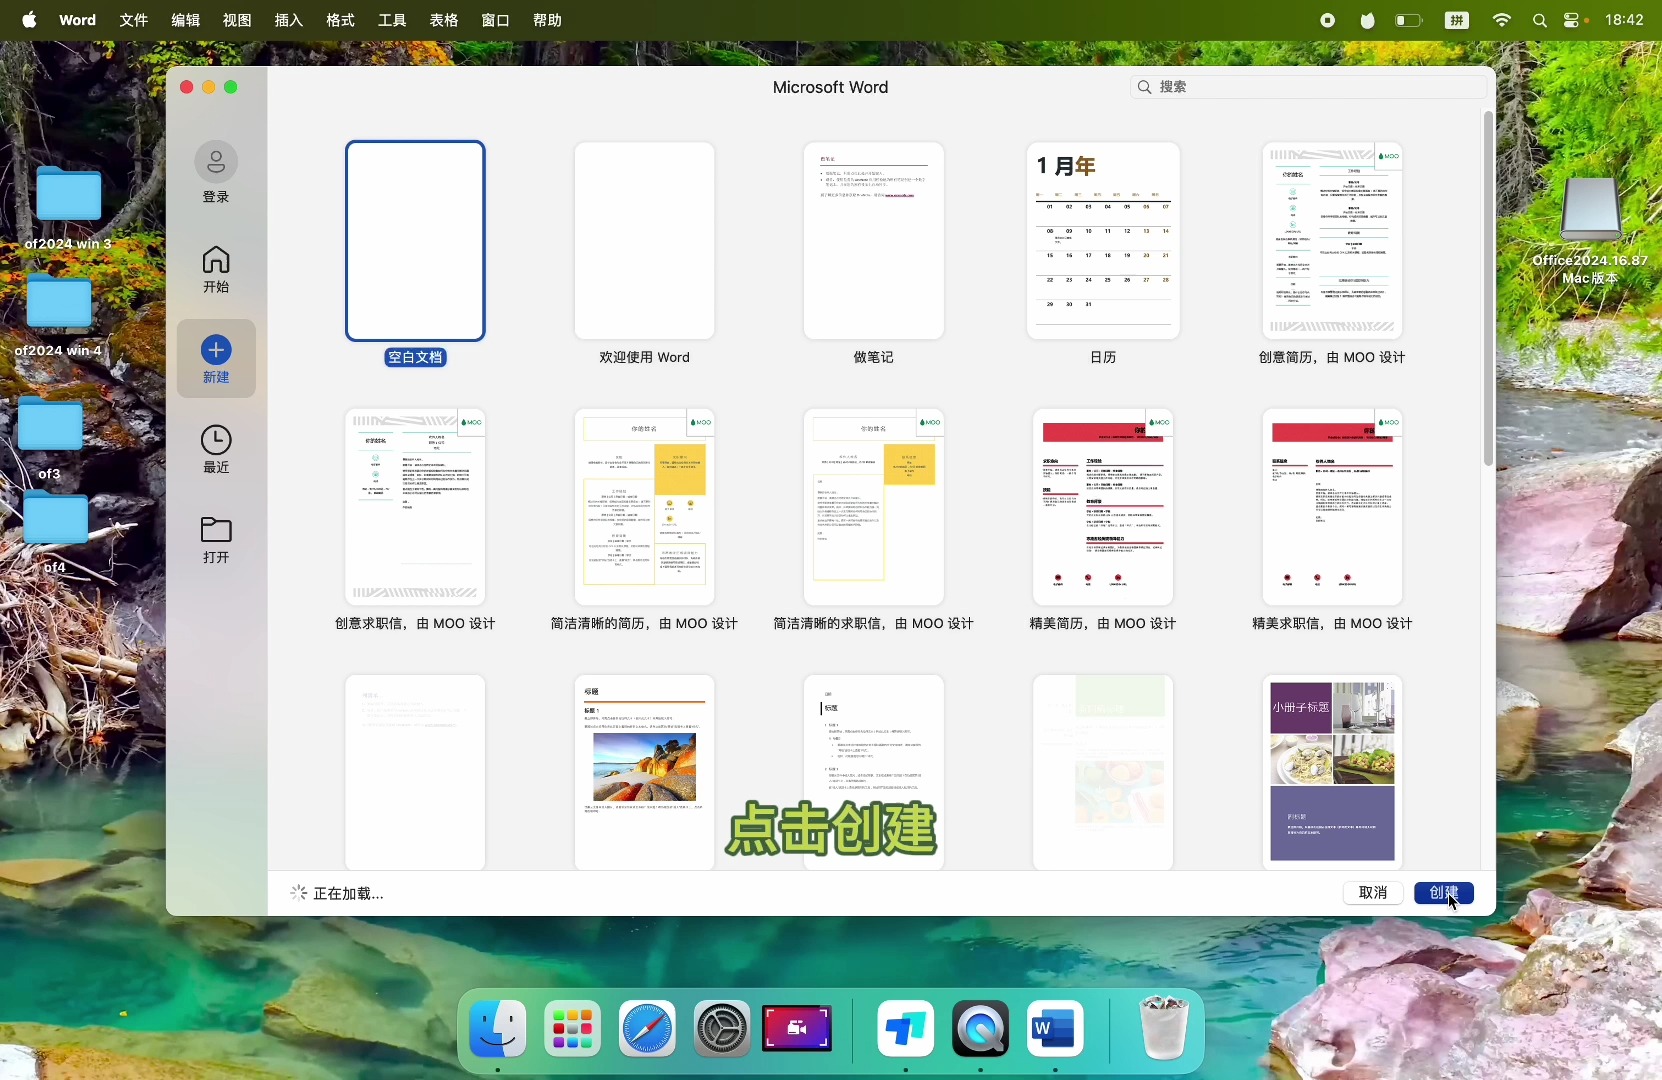Viewport: 1662px width, 1080px height.
Task: Open the red screen-recorder app in Dock
Action: 797,1029
